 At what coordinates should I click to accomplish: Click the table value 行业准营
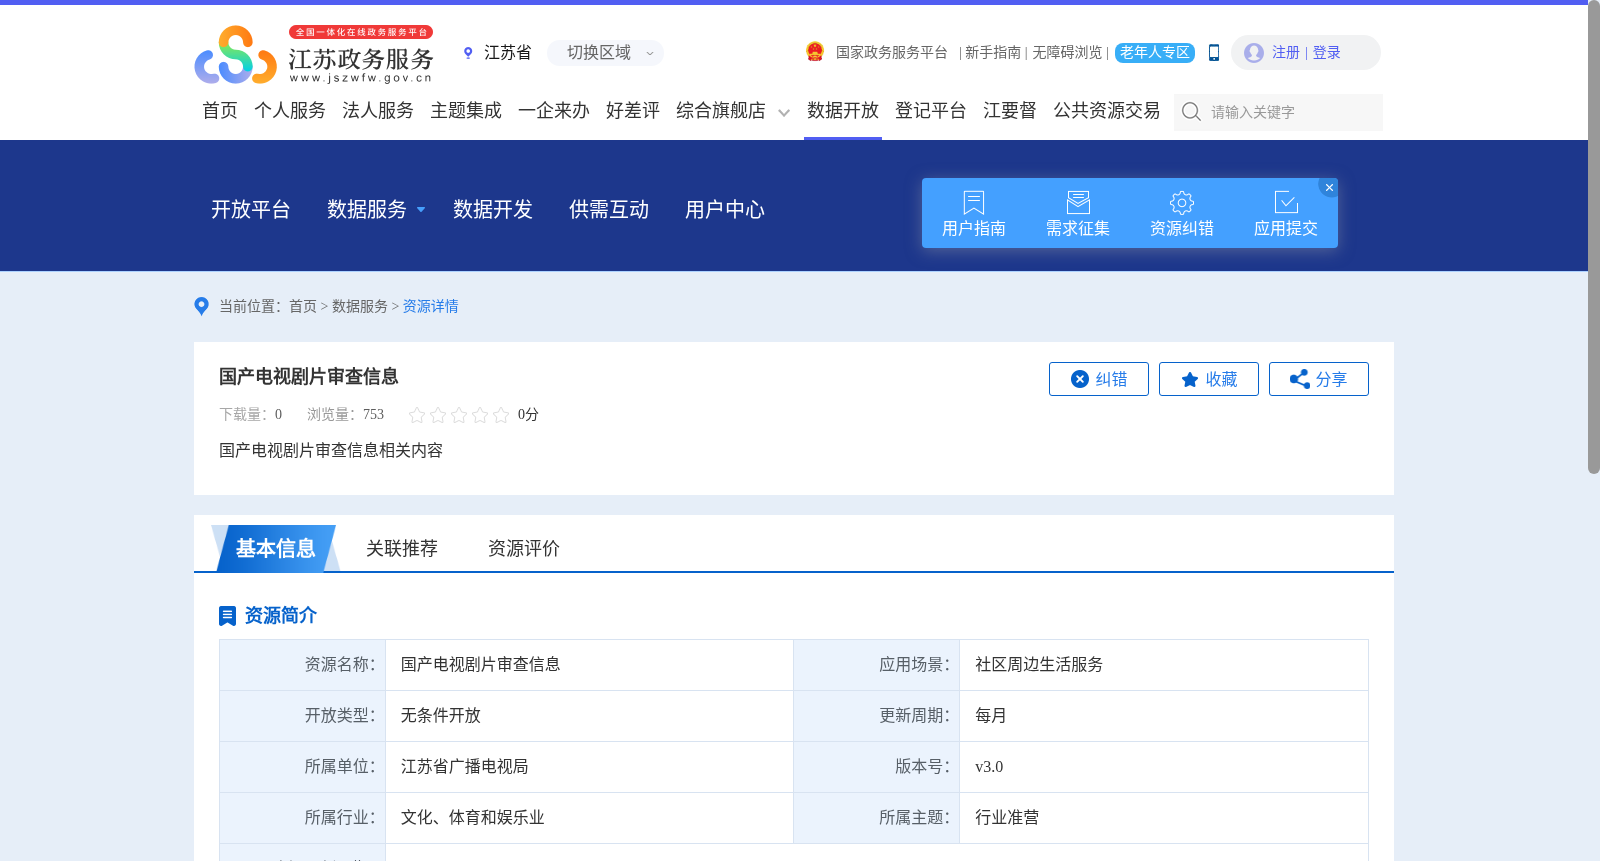click(1007, 818)
